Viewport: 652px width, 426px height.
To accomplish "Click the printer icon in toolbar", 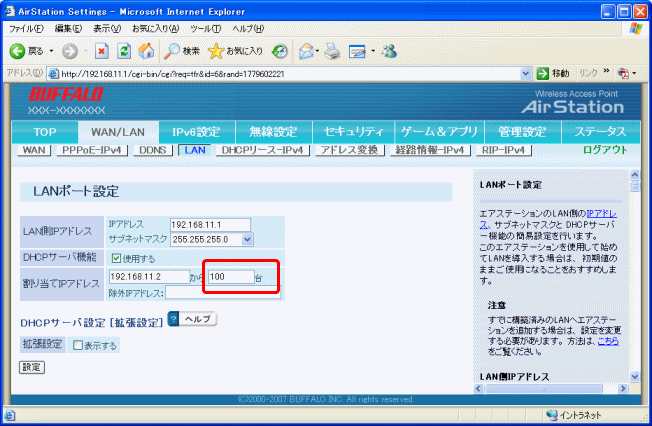I will click(332, 50).
